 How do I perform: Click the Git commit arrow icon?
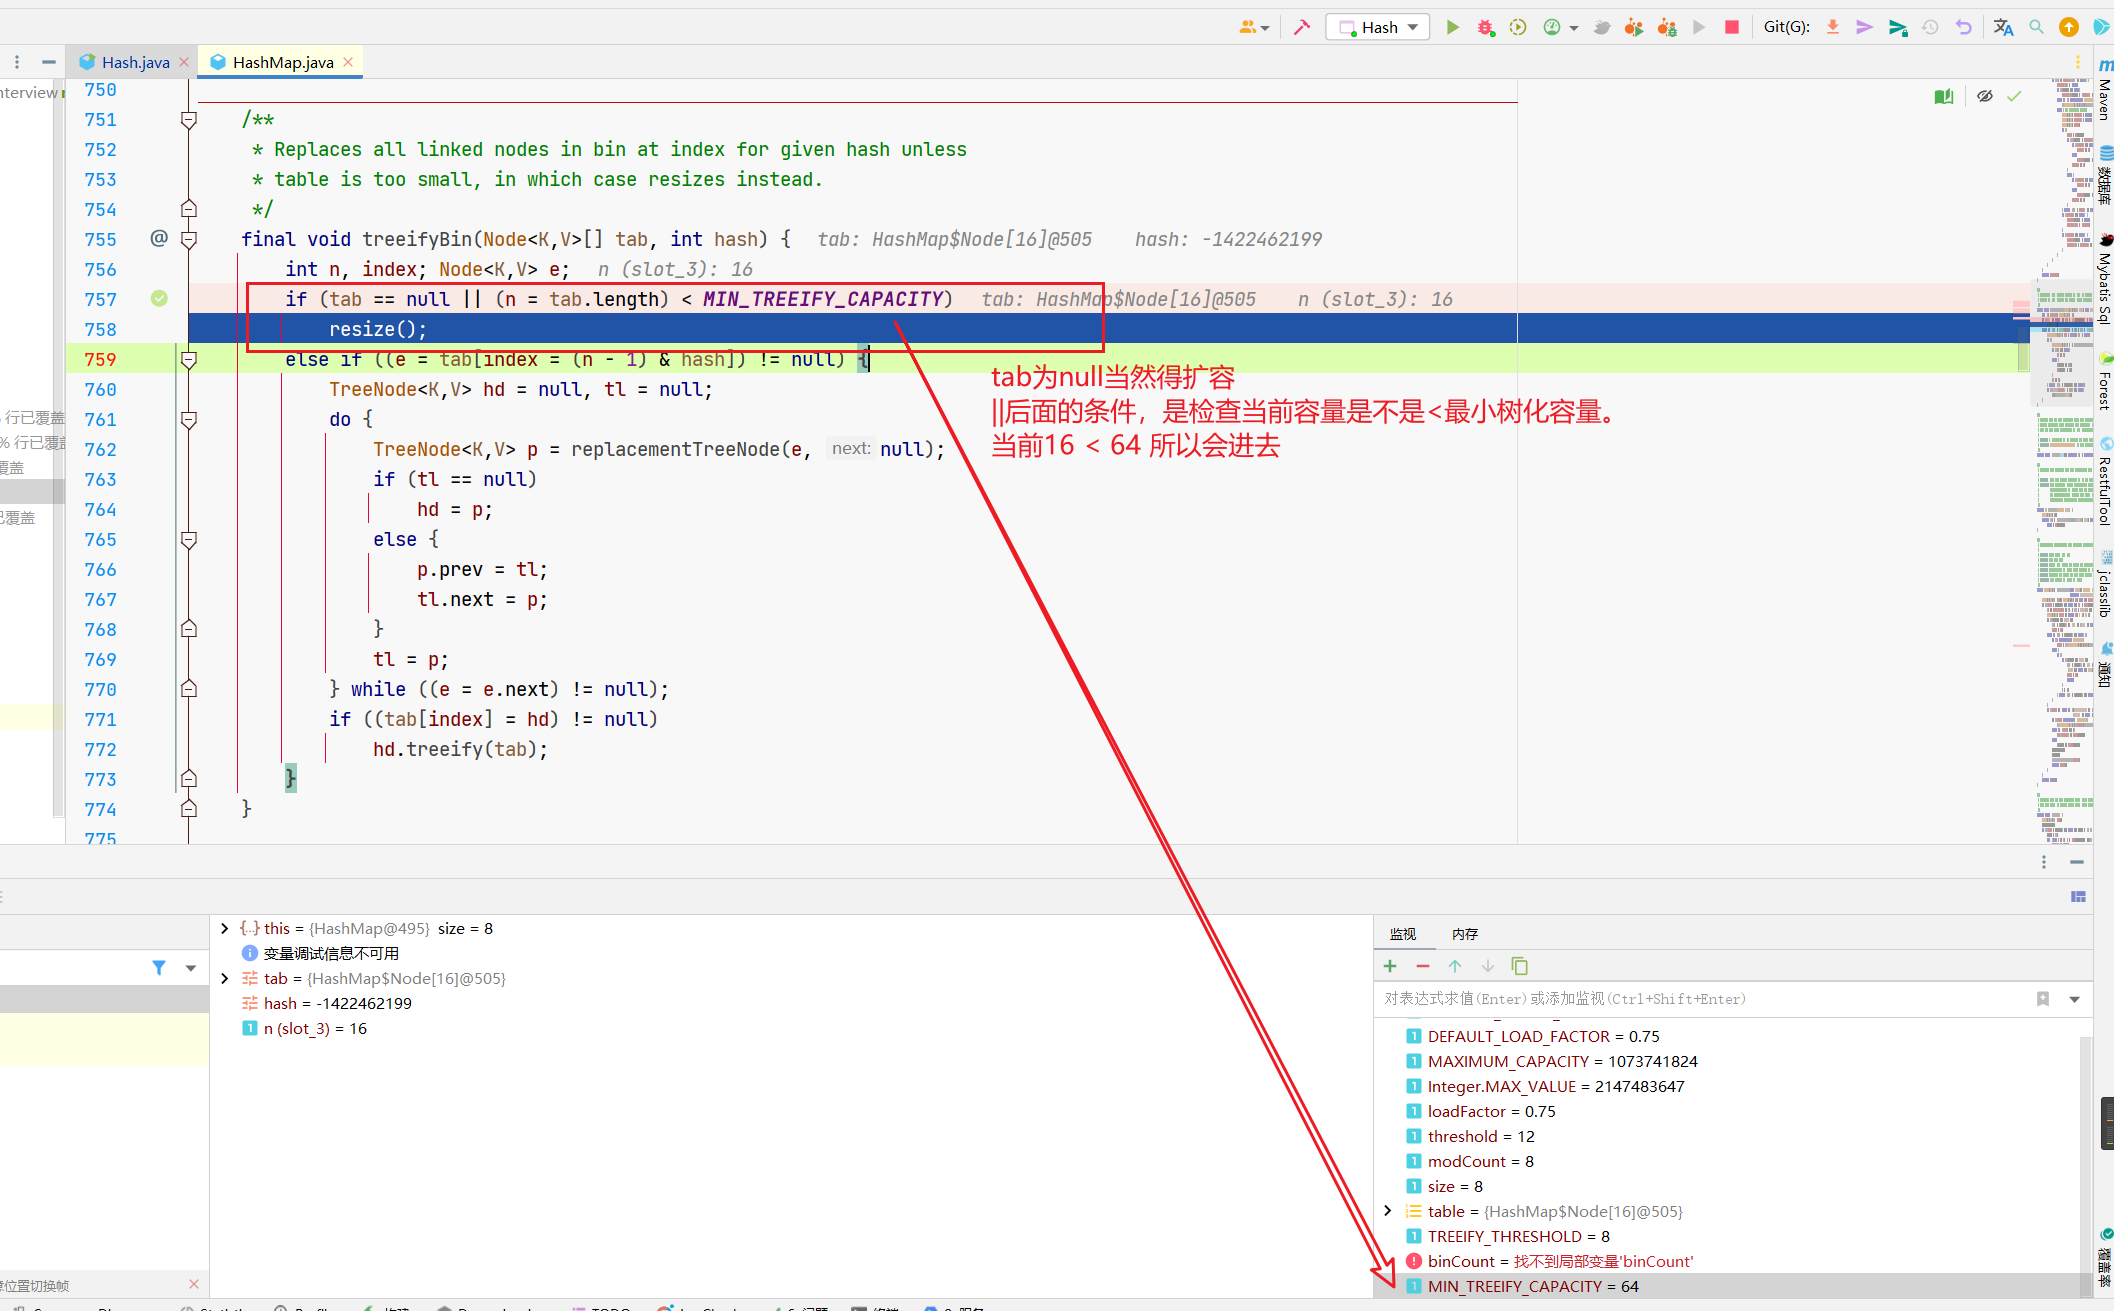coord(1865,27)
